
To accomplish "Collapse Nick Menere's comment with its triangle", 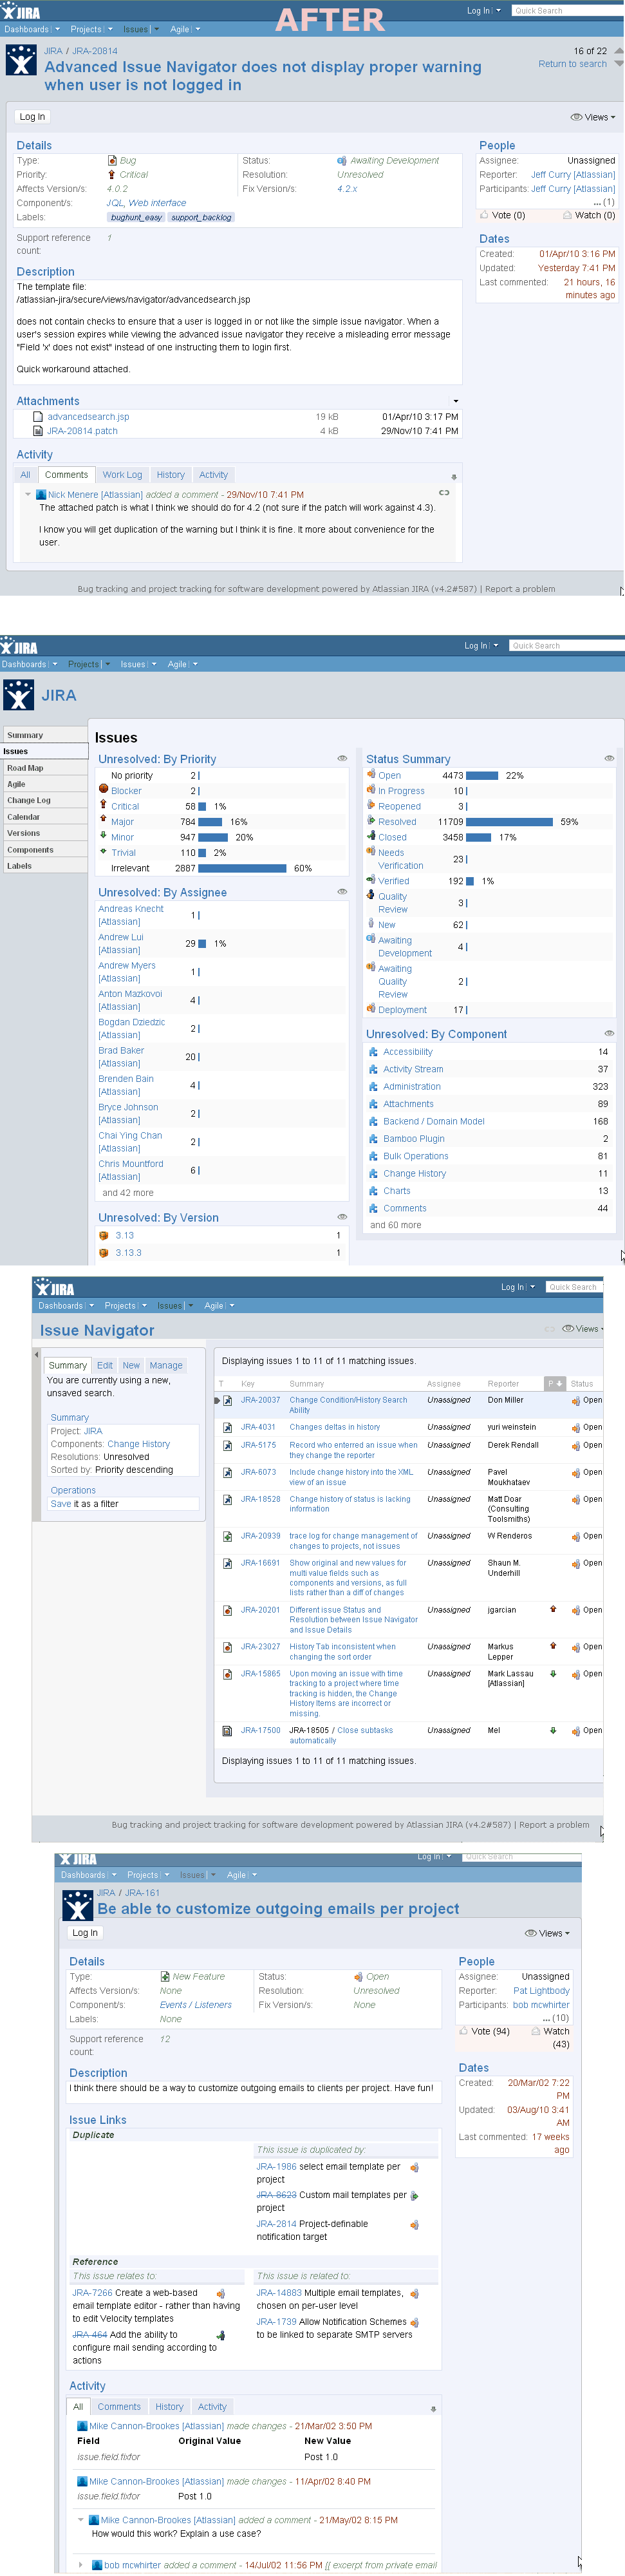I will pyautogui.click(x=28, y=494).
